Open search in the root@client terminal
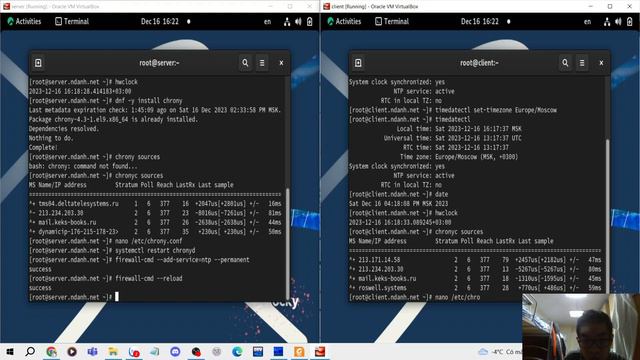This screenshot has width=640, height=360. tap(565, 63)
